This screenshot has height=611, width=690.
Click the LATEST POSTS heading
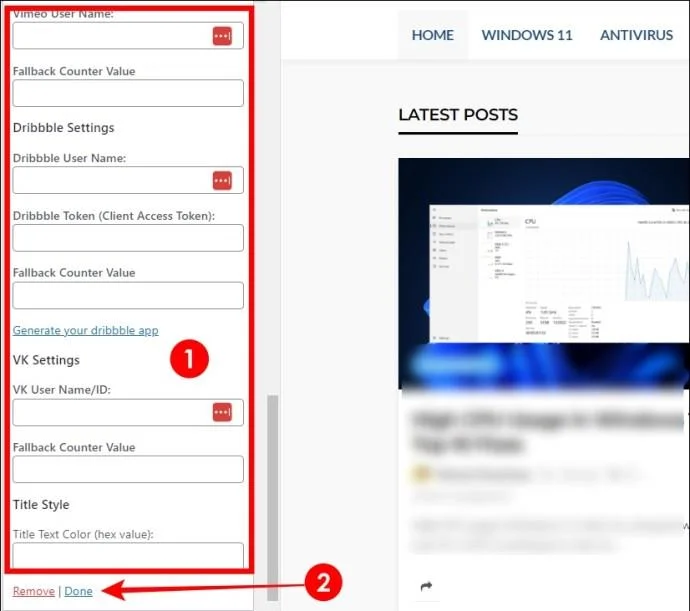[458, 115]
